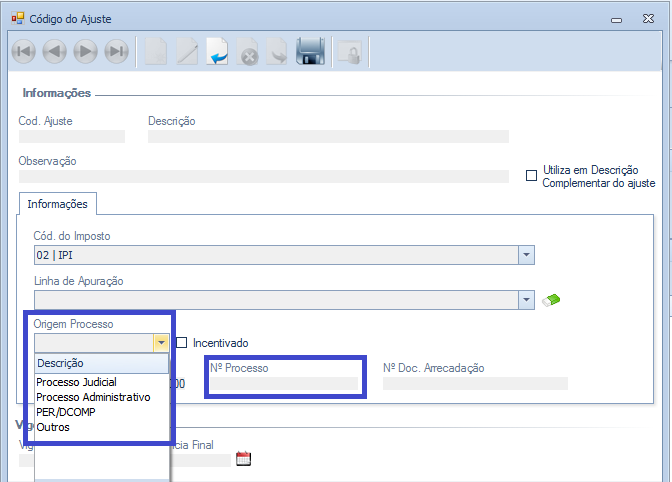Open the calendar picker for Vigência Final
This screenshot has width=672, height=482.
[x=243, y=458]
